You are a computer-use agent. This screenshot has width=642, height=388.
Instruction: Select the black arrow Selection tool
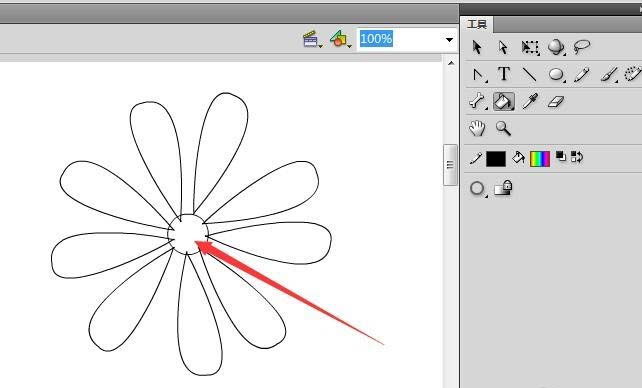pos(477,47)
